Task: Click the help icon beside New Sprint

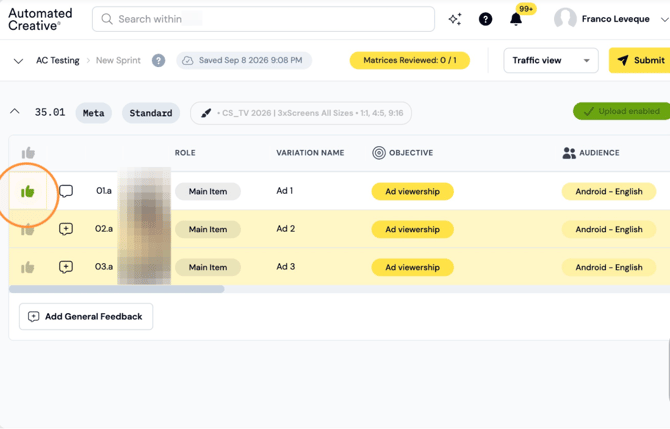Action: (x=159, y=60)
